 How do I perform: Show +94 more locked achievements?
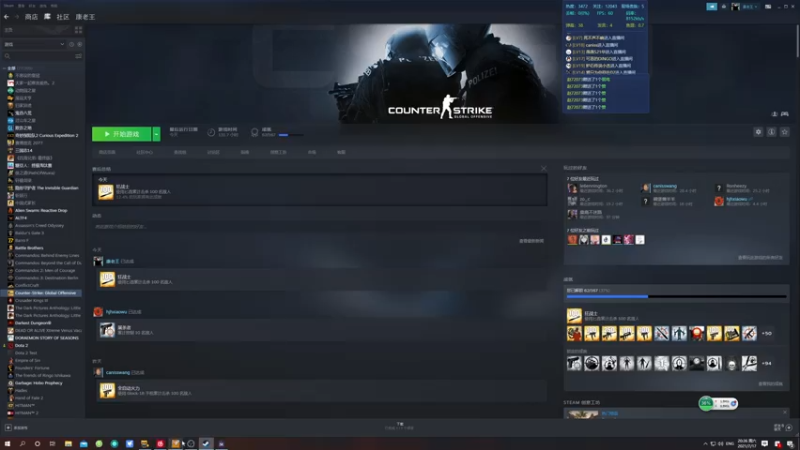(766, 363)
